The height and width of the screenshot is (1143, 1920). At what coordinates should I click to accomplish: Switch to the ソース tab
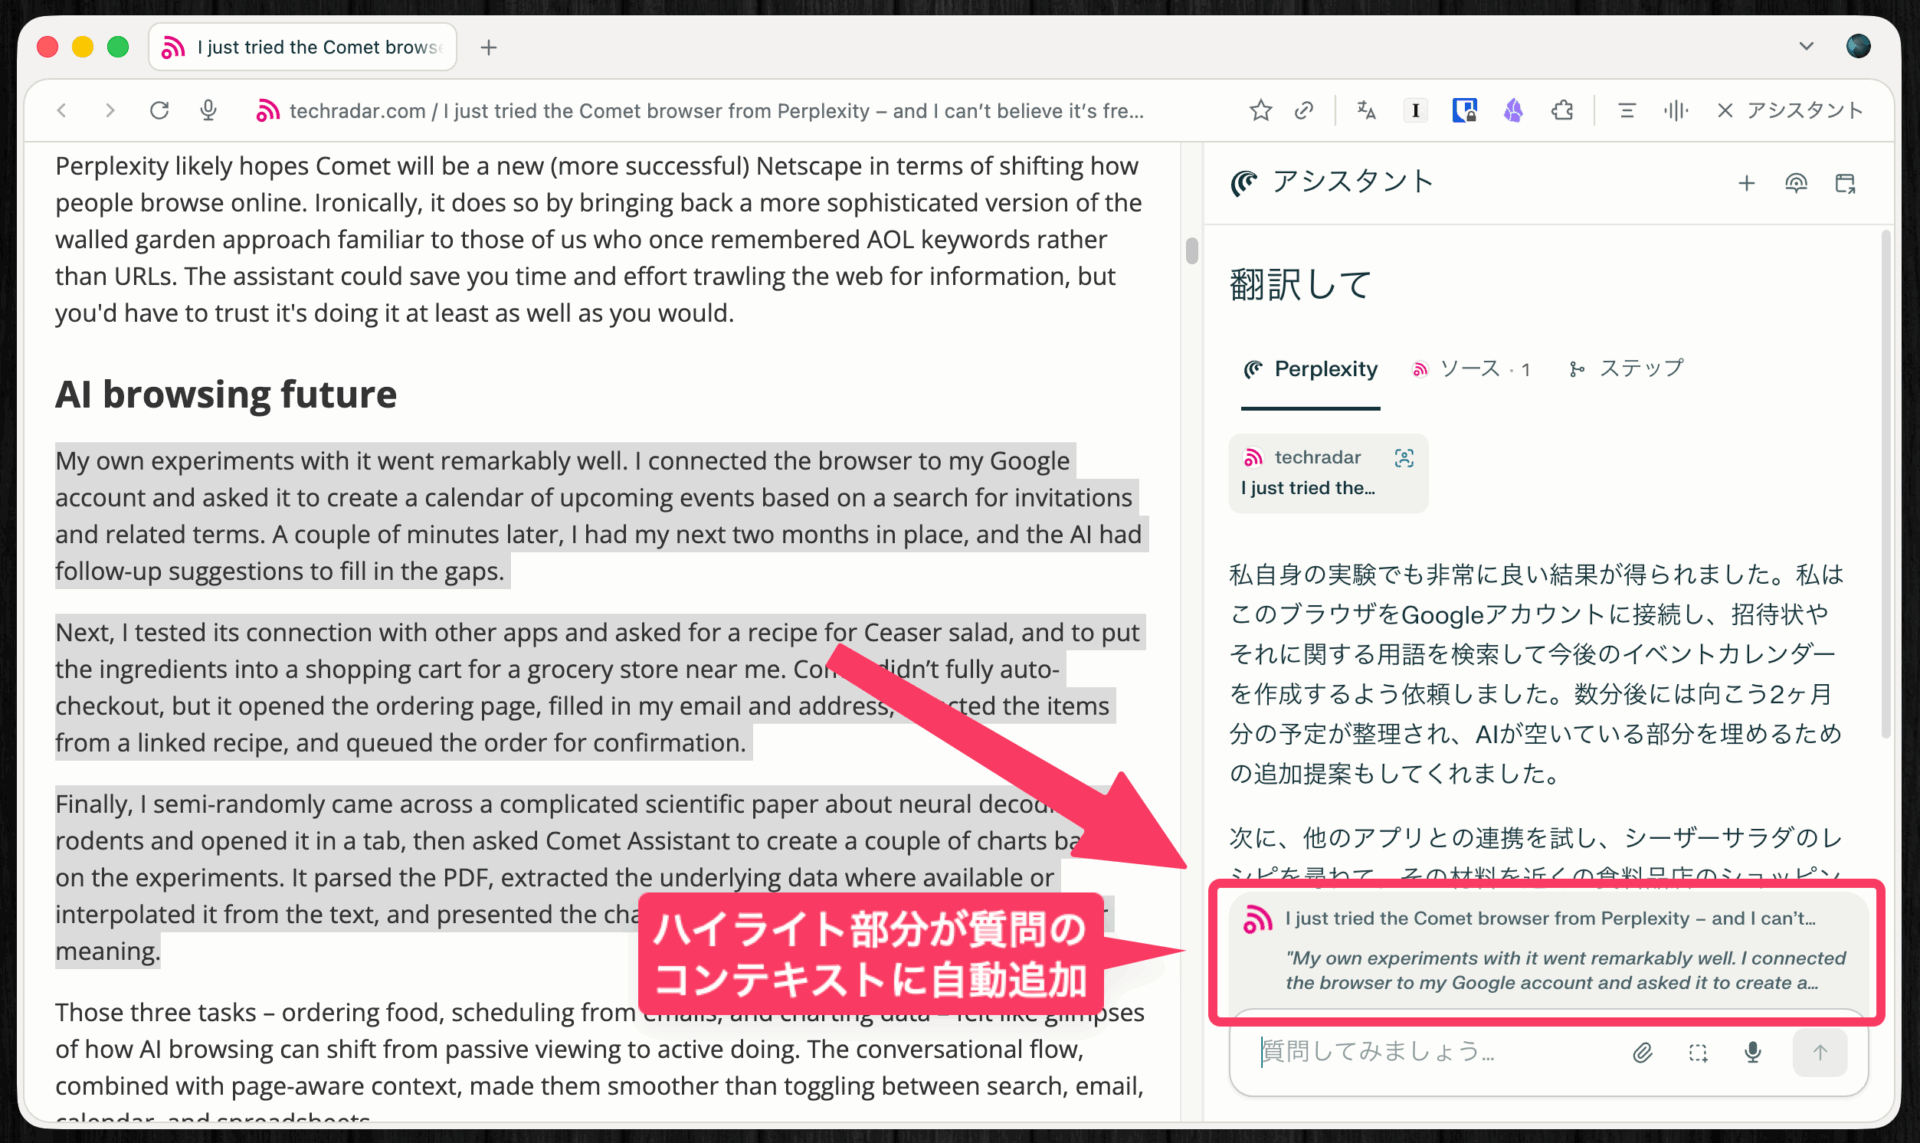click(1470, 369)
